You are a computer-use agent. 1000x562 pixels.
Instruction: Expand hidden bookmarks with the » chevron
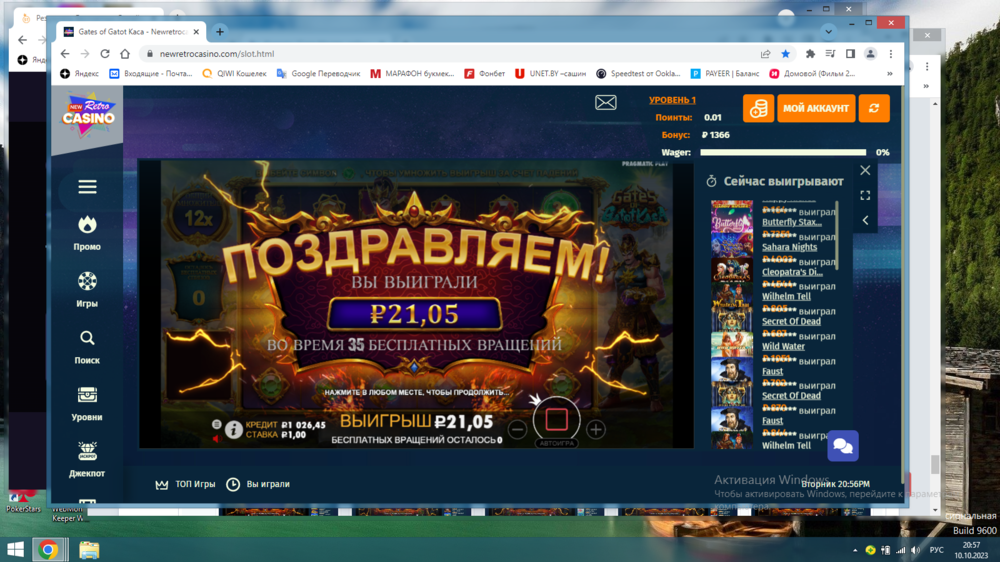point(889,73)
